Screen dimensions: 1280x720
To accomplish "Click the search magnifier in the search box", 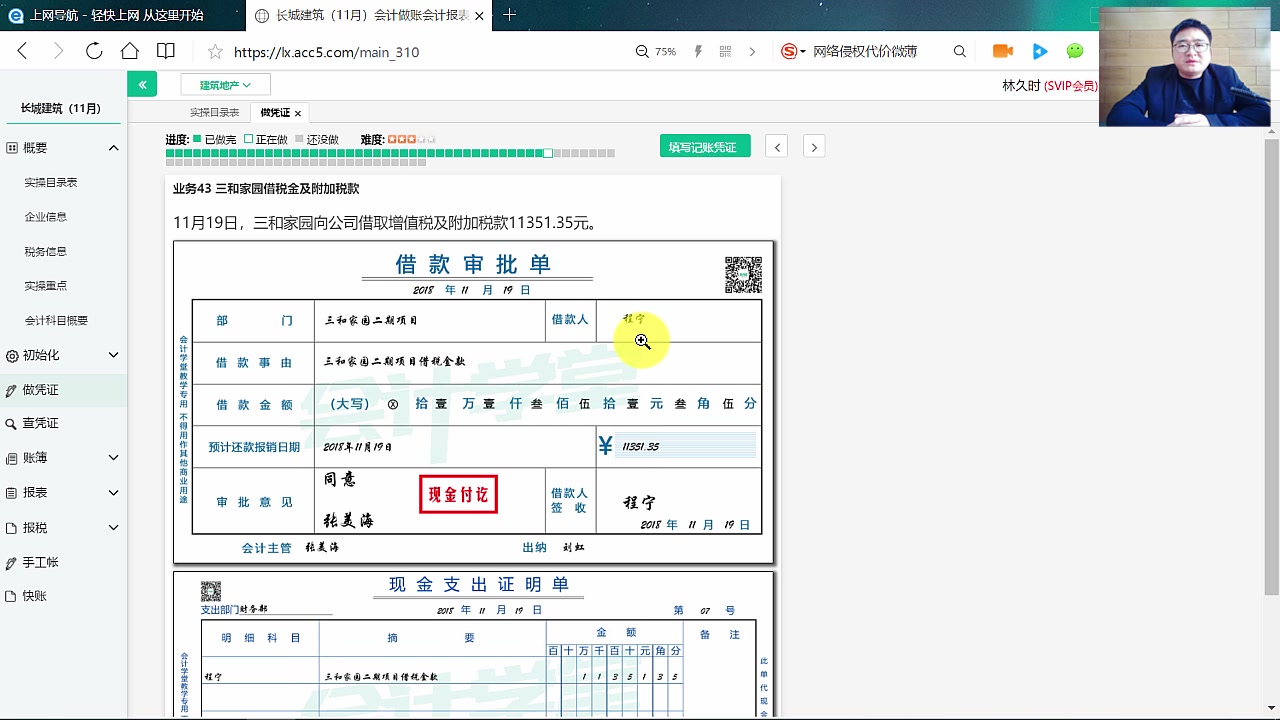I will pos(960,52).
